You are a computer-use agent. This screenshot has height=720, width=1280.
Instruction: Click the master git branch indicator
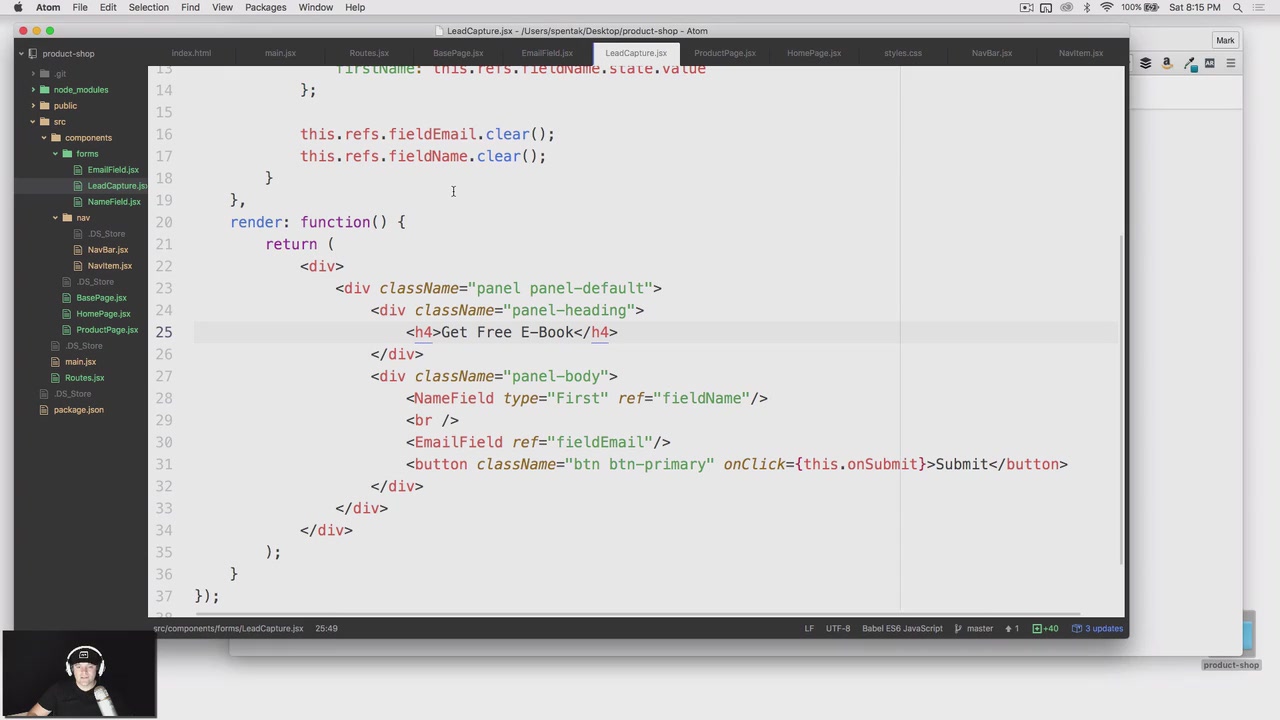974,629
